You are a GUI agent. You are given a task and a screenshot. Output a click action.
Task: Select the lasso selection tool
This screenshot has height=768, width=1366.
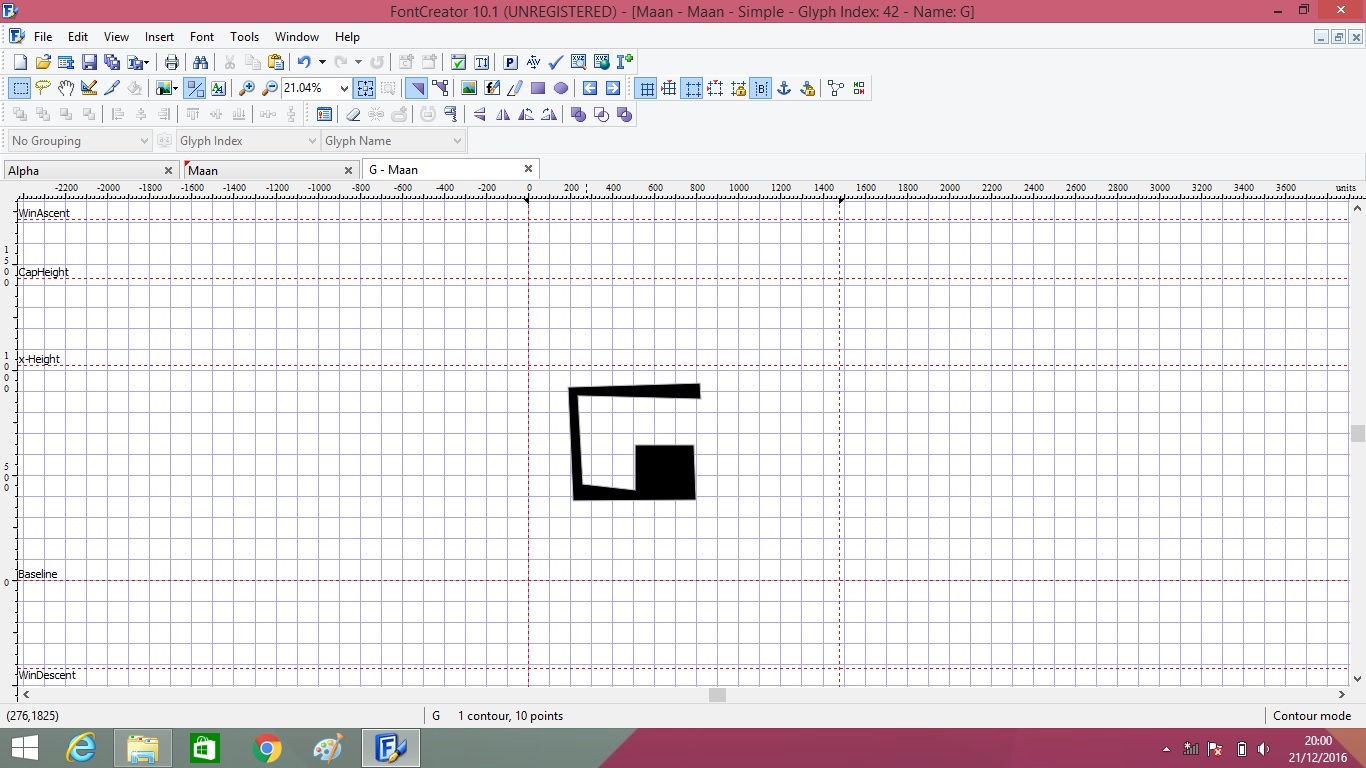[42, 88]
